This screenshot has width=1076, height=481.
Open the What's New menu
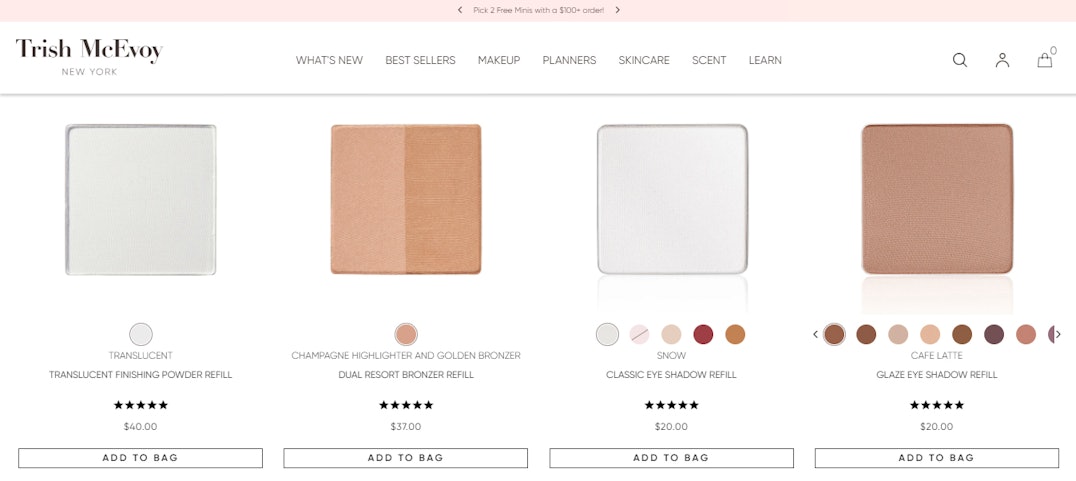[x=329, y=60]
